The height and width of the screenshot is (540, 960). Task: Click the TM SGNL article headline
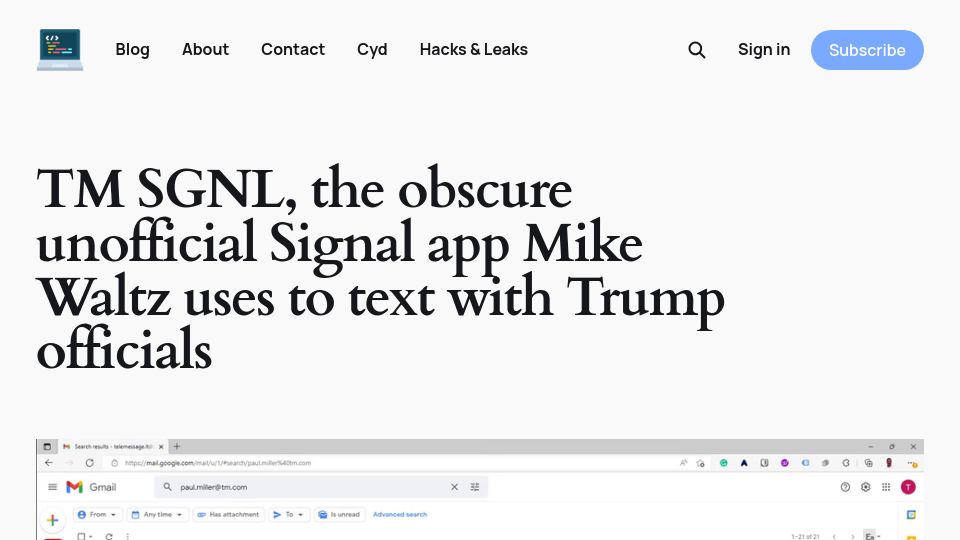click(x=380, y=269)
